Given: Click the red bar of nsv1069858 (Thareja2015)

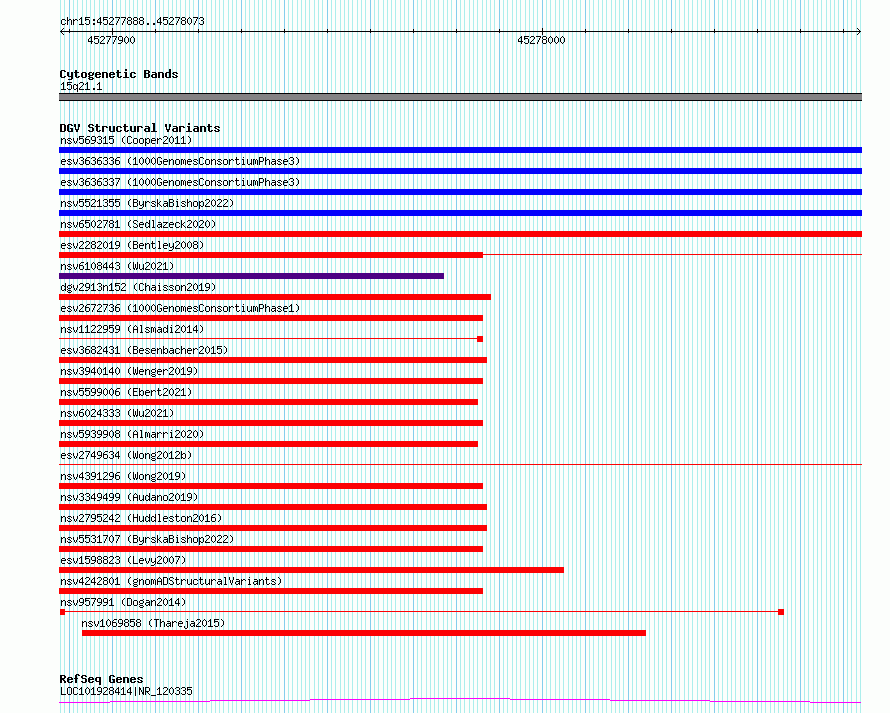Looking at the screenshot, I should coord(364,633).
